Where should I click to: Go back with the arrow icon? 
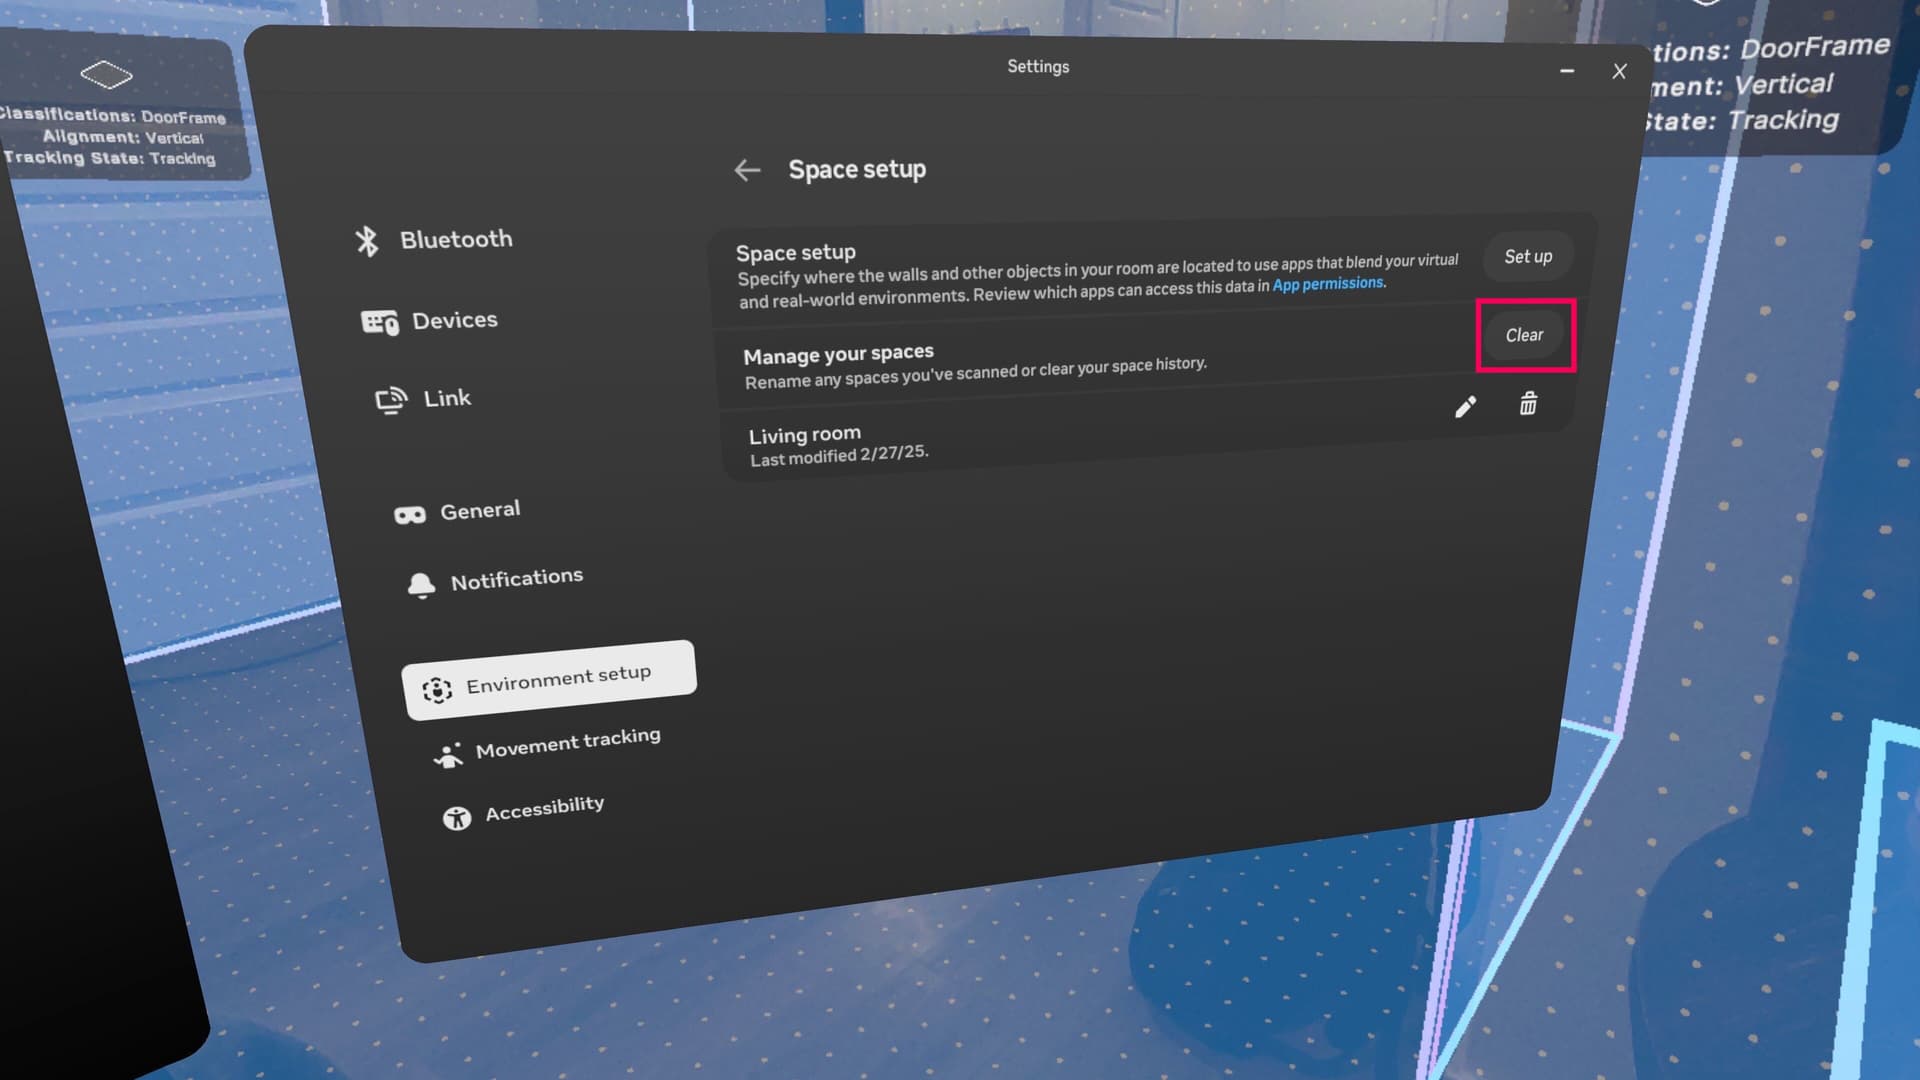tap(747, 170)
